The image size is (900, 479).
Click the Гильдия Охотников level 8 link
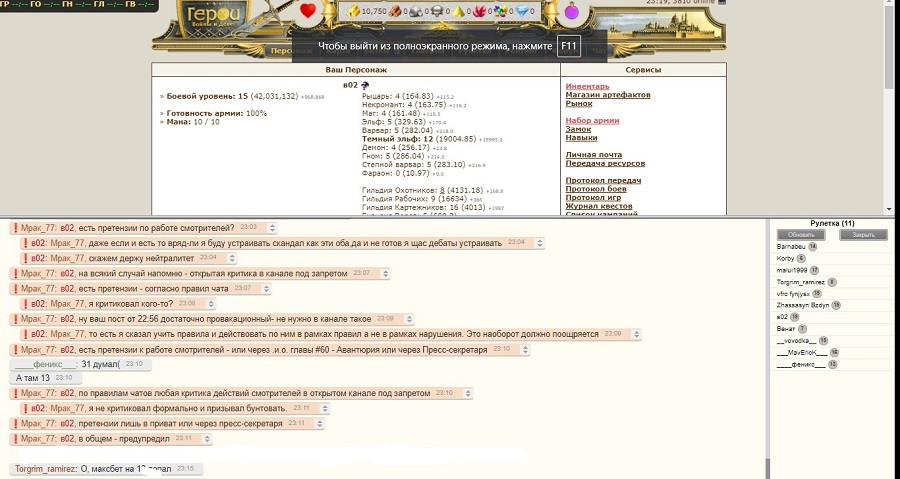pyautogui.click(x=442, y=190)
